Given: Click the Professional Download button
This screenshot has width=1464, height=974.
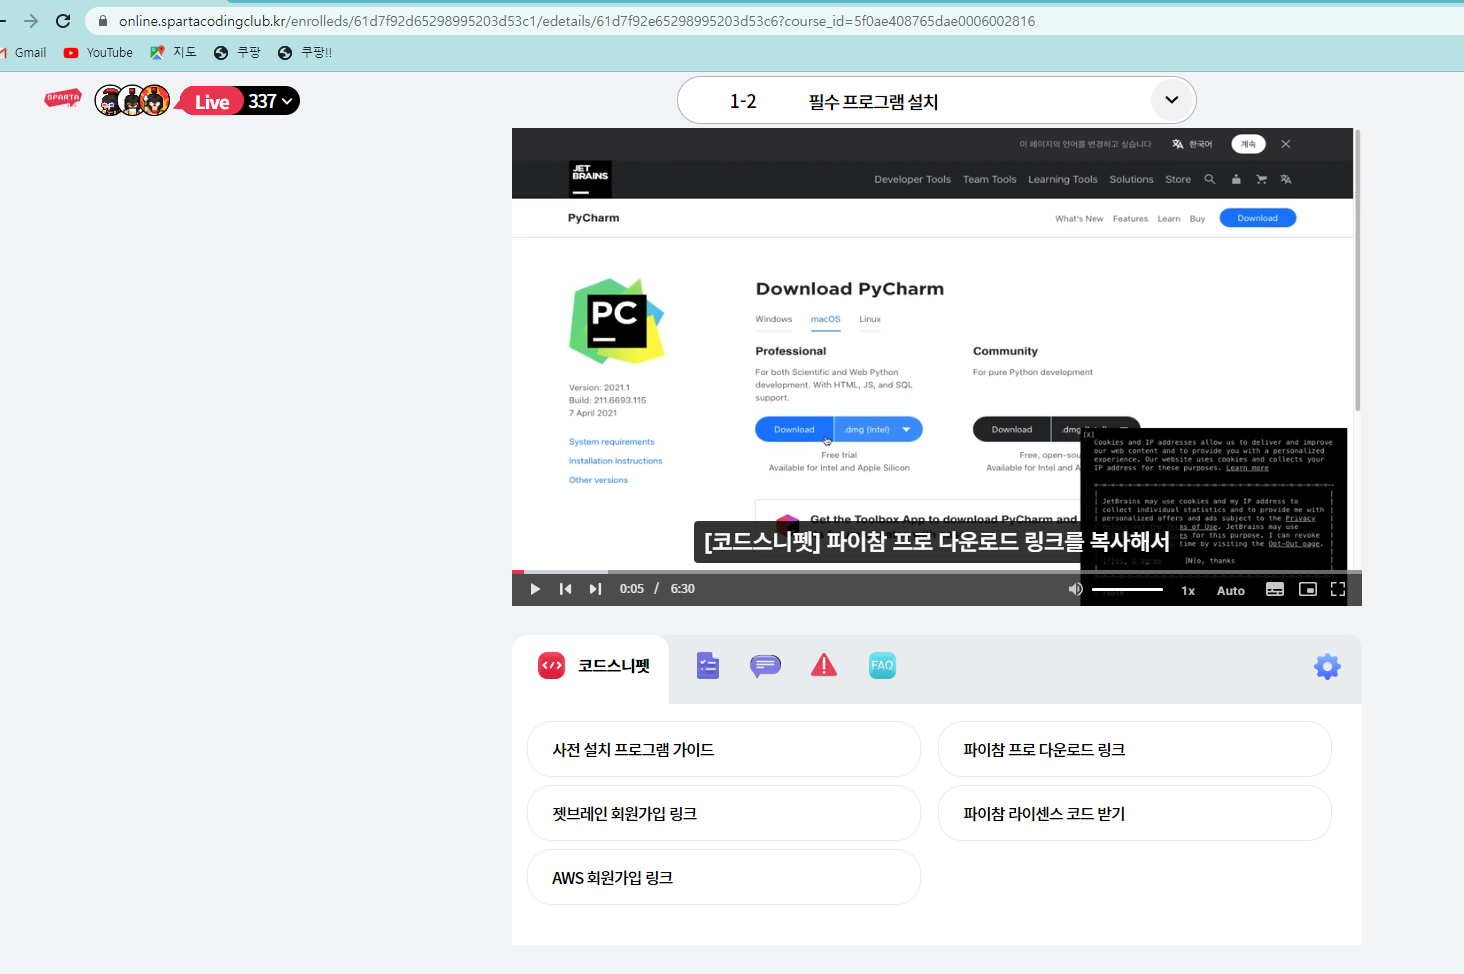Looking at the screenshot, I should pyautogui.click(x=794, y=429).
